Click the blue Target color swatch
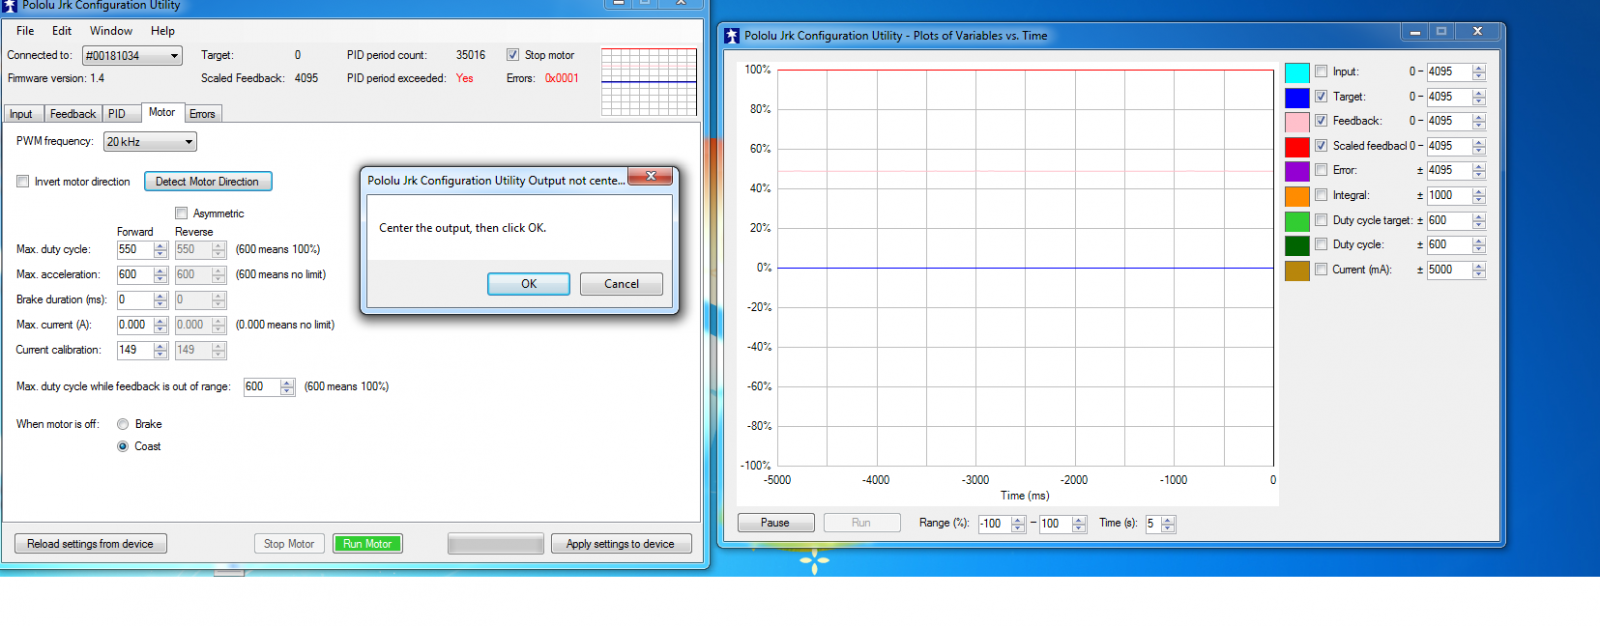 pos(1297,97)
